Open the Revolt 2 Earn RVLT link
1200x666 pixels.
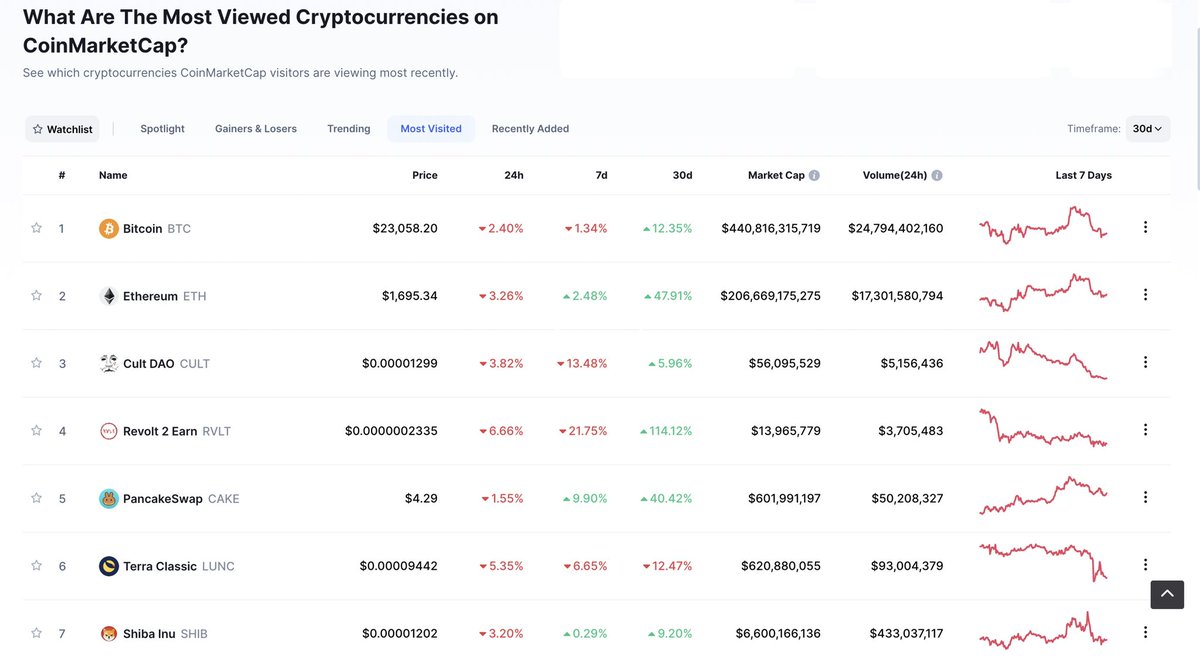coord(177,431)
